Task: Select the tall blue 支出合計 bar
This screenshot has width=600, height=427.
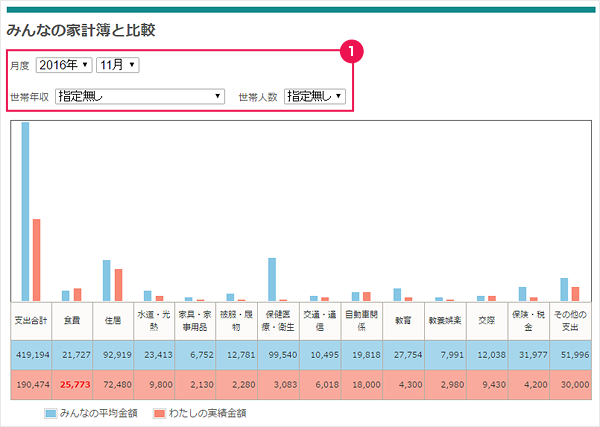Action: coord(25,210)
